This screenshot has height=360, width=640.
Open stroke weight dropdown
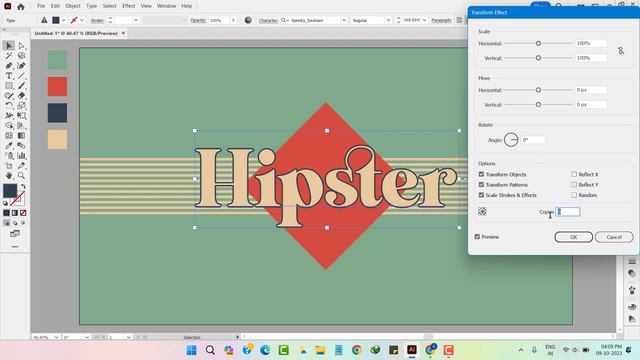(x=136, y=20)
